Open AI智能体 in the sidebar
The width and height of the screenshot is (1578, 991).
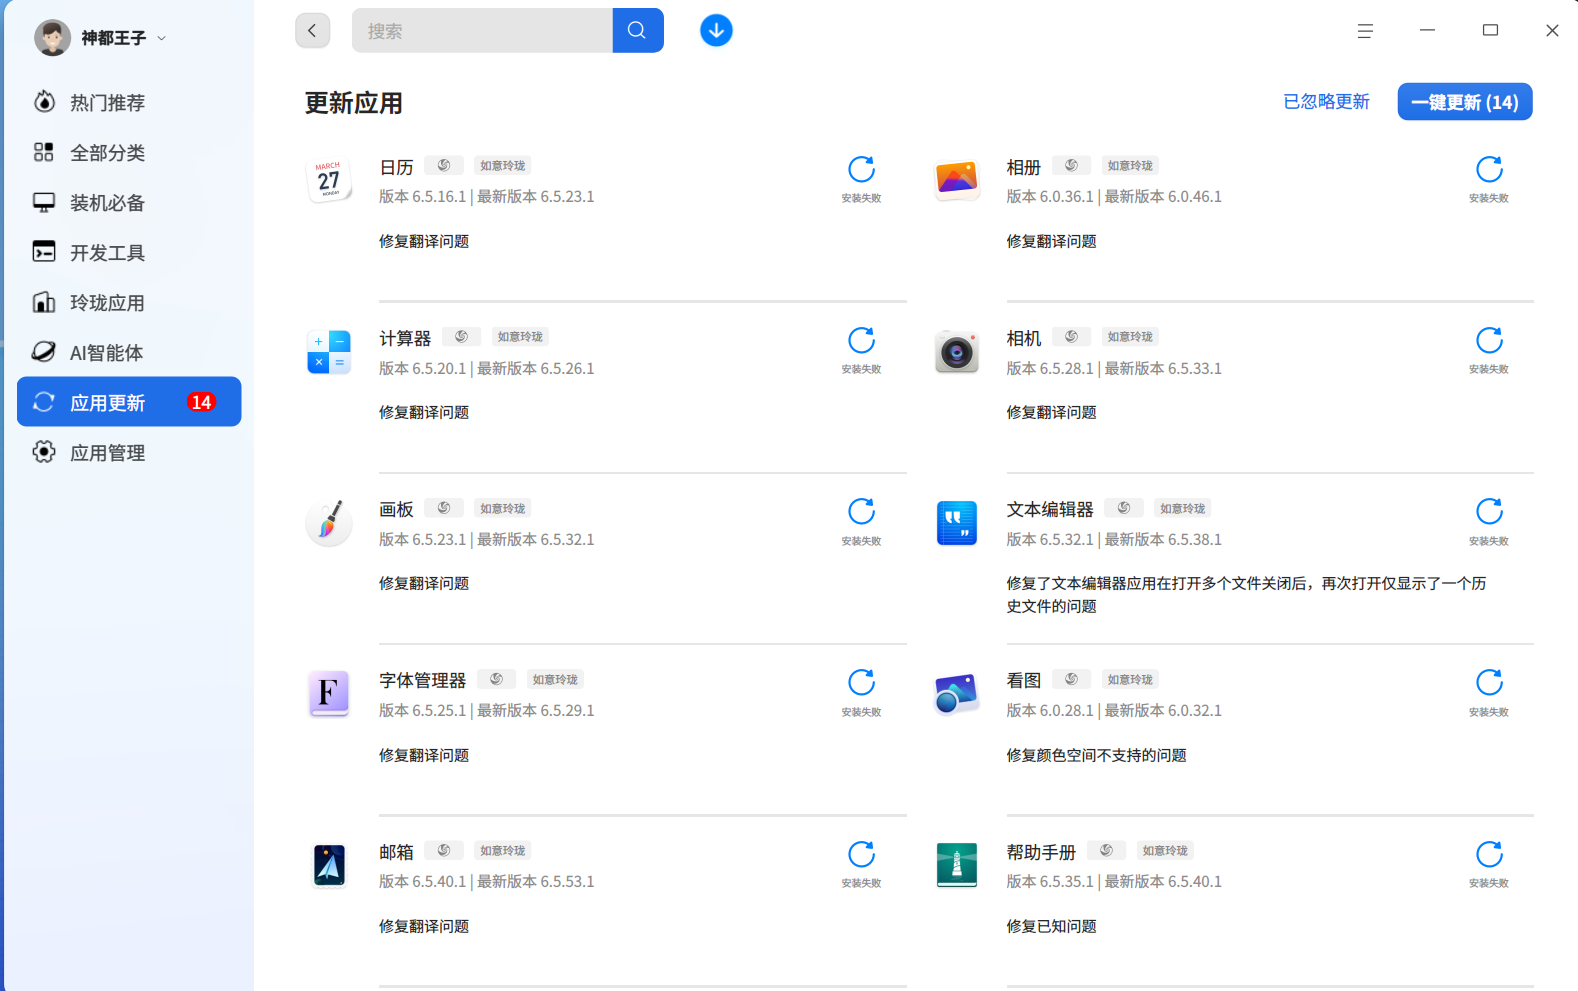pyautogui.click(x=129, y=352)
